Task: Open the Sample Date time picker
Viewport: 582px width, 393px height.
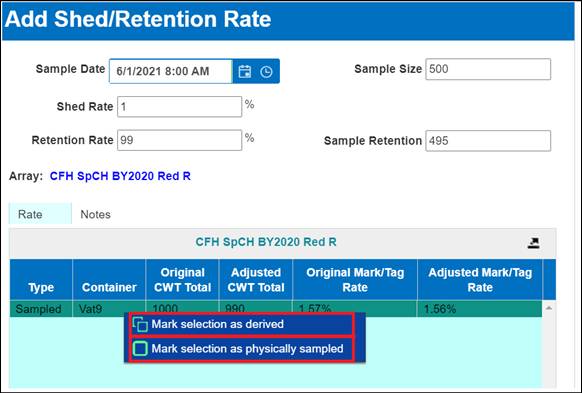Action: click(x=266, y=71)
